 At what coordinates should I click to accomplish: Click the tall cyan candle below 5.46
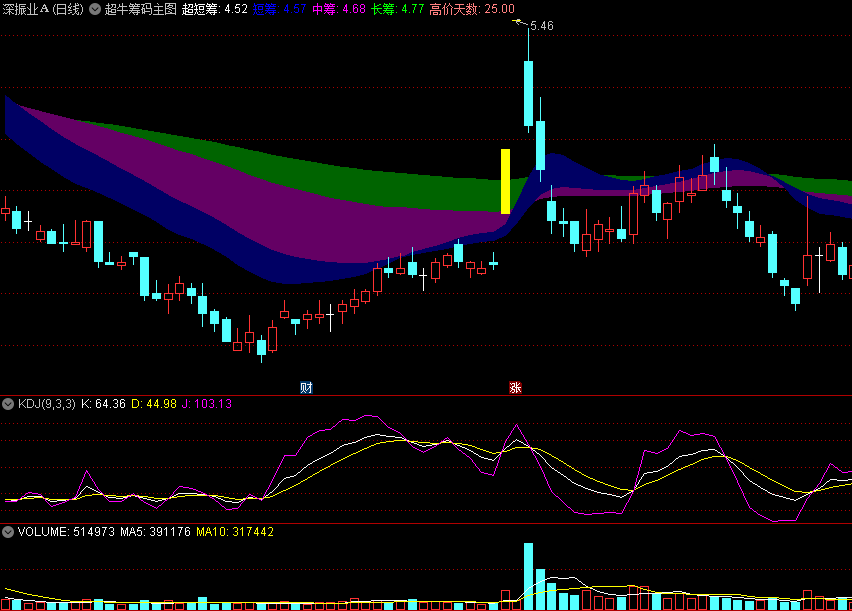click(528, 93)
